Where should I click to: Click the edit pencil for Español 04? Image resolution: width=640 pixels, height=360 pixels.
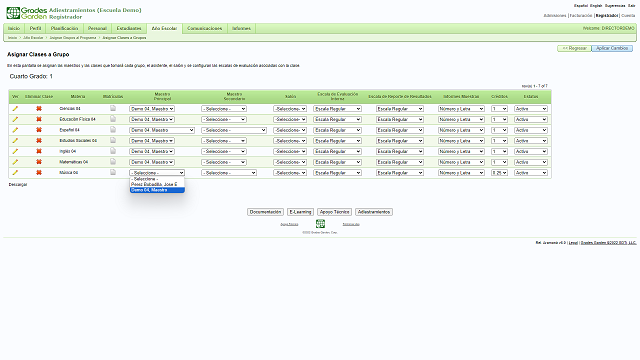[15, 130]
